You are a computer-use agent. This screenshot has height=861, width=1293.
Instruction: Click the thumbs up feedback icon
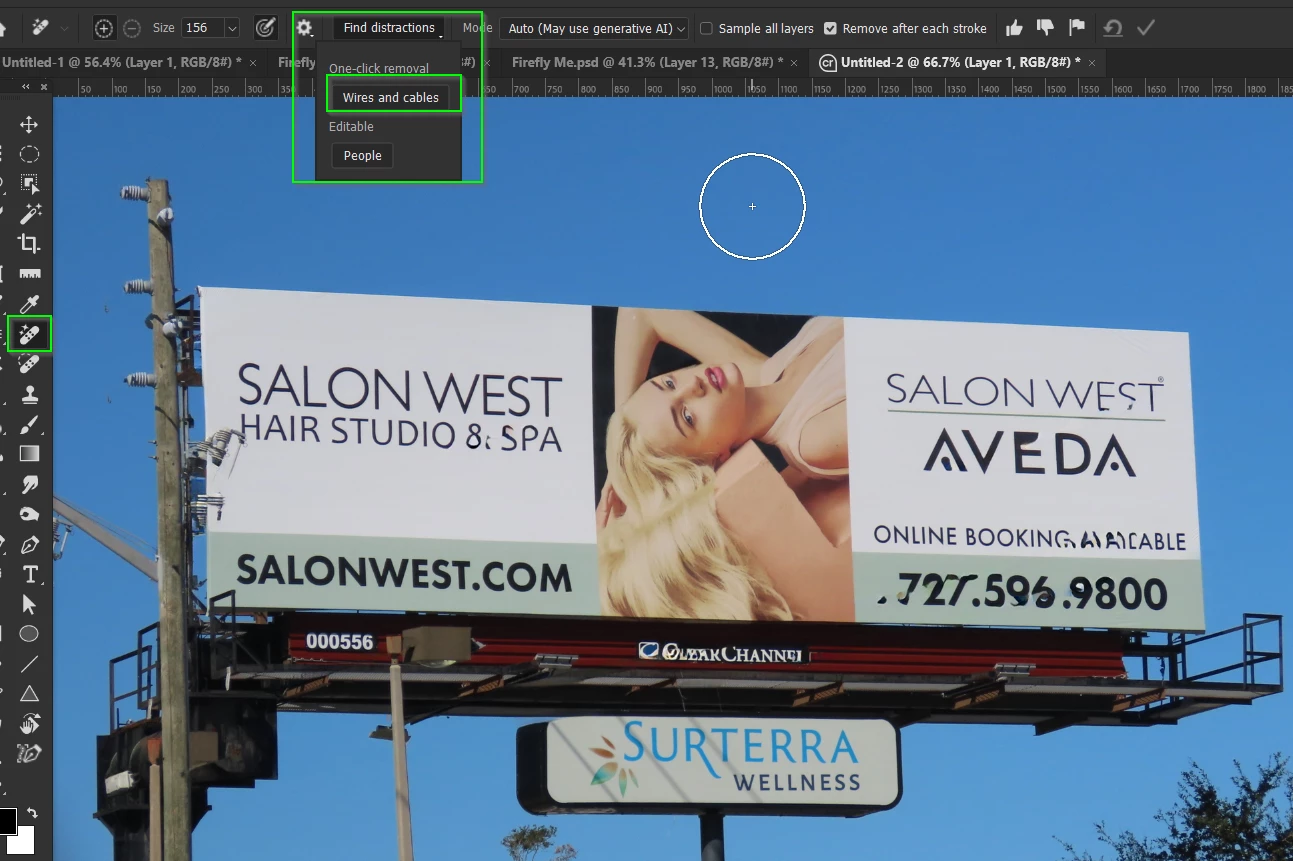pos(1013,28)
